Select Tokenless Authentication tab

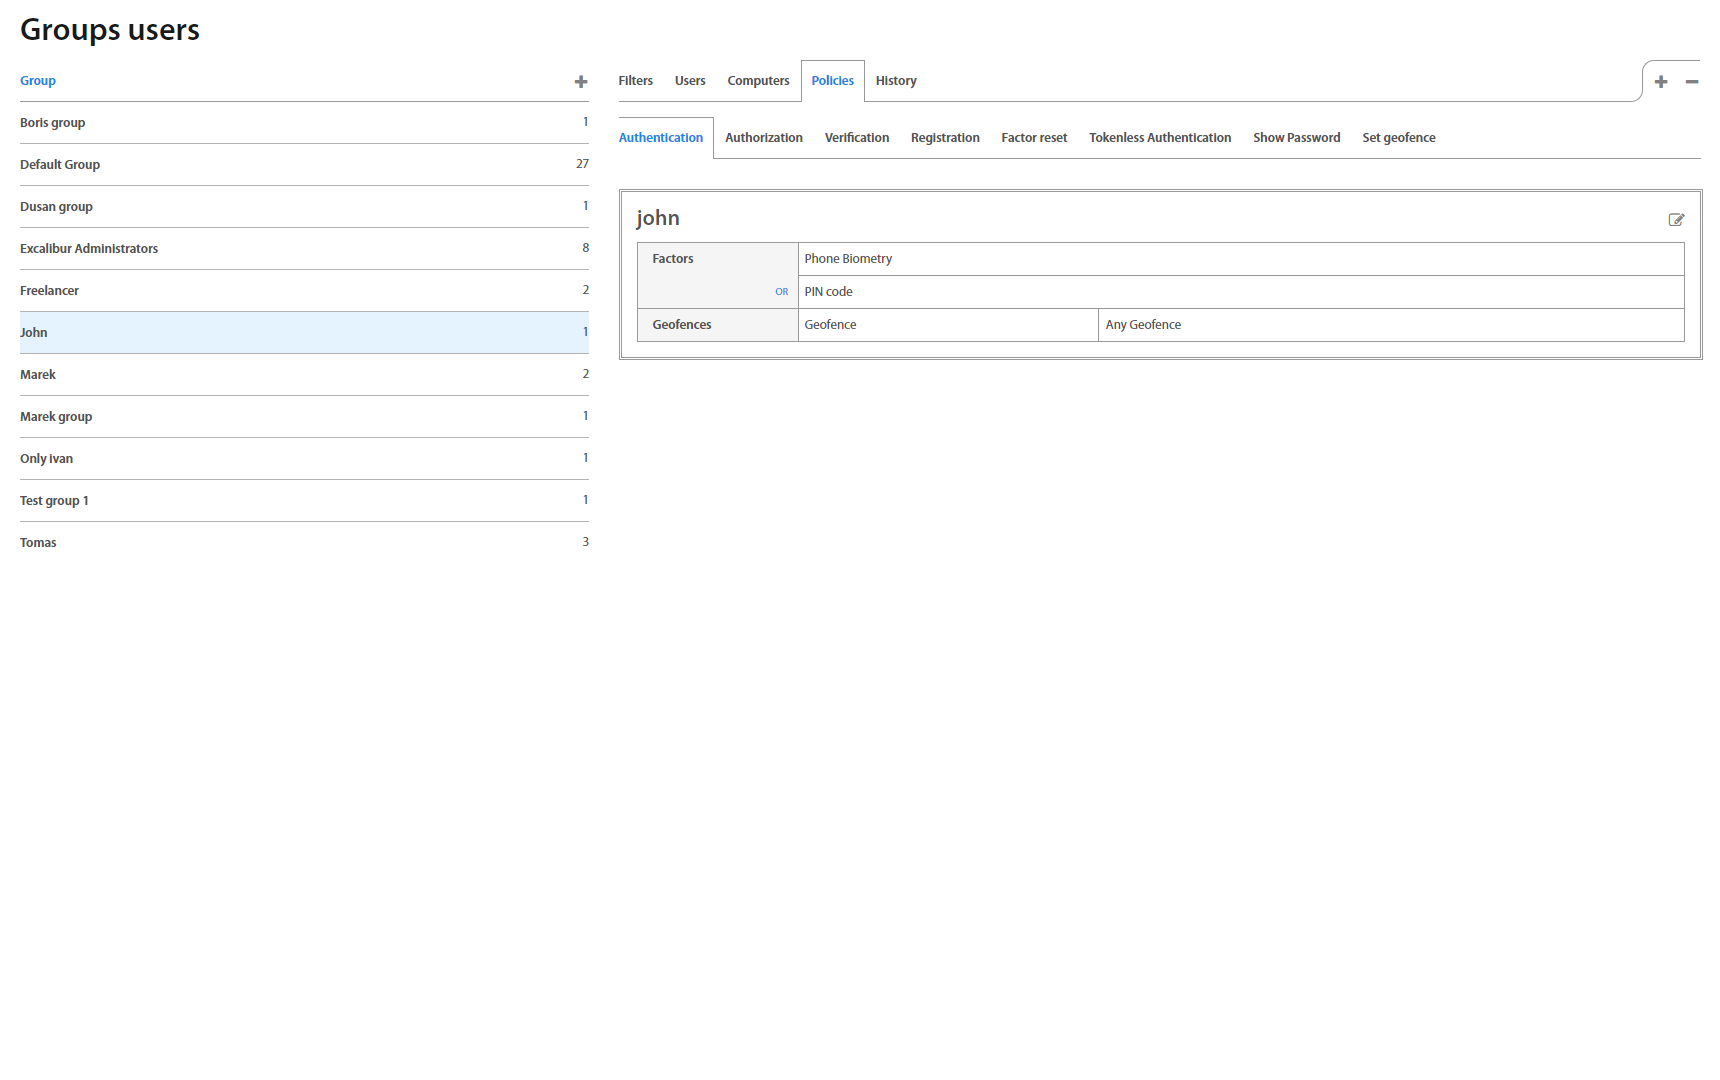point(1159,138)
